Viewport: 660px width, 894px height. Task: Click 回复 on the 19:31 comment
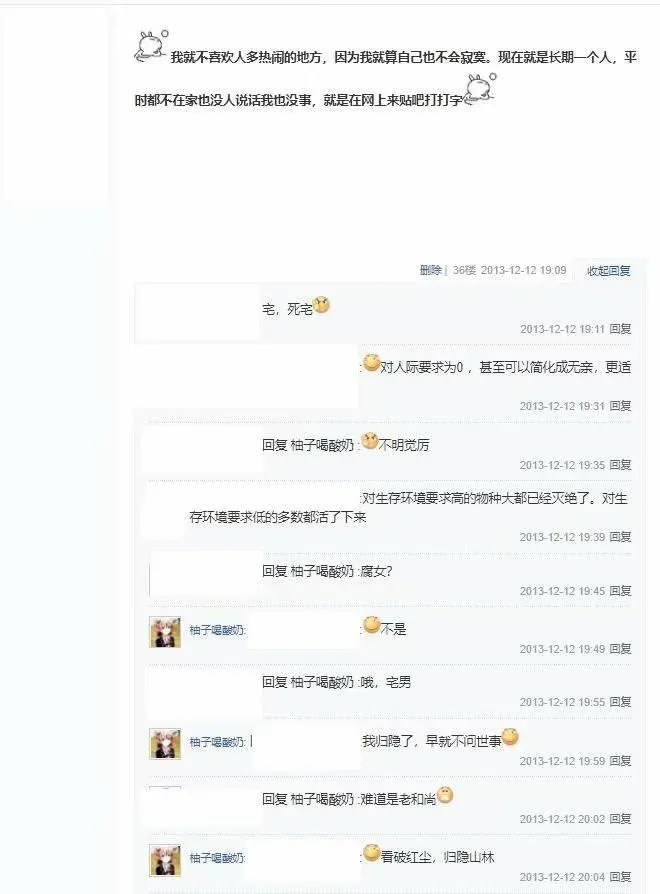click(x=620, y=406)
